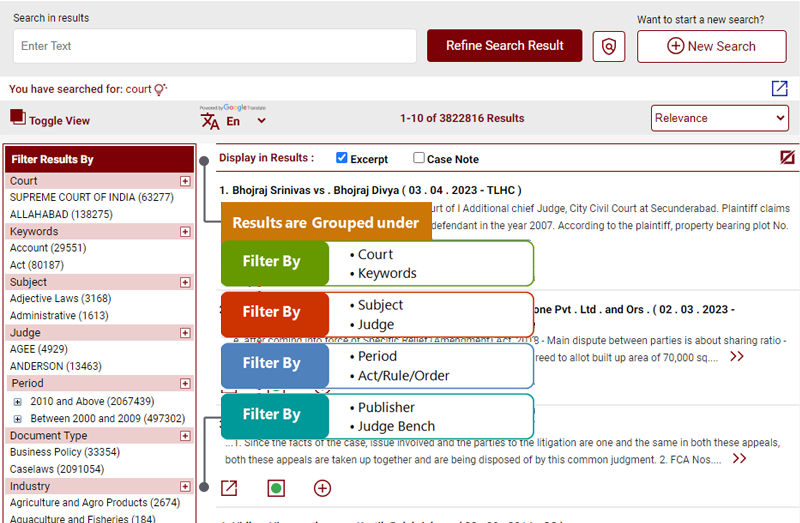
Task: Click the green circle status icon
Action: 276,488
